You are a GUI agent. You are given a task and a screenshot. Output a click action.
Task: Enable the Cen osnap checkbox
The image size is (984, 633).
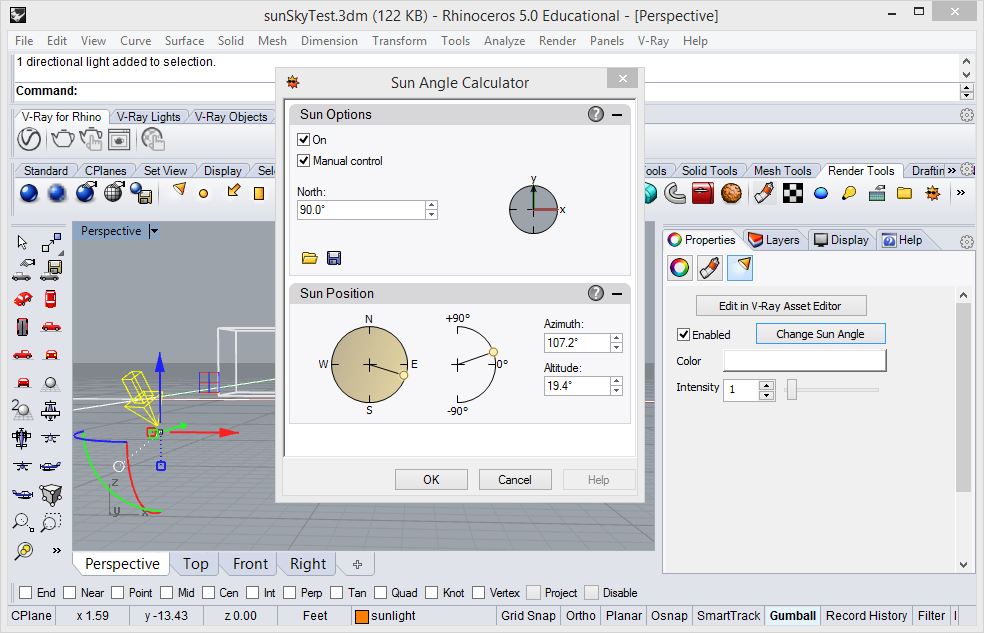pos(209,593)
